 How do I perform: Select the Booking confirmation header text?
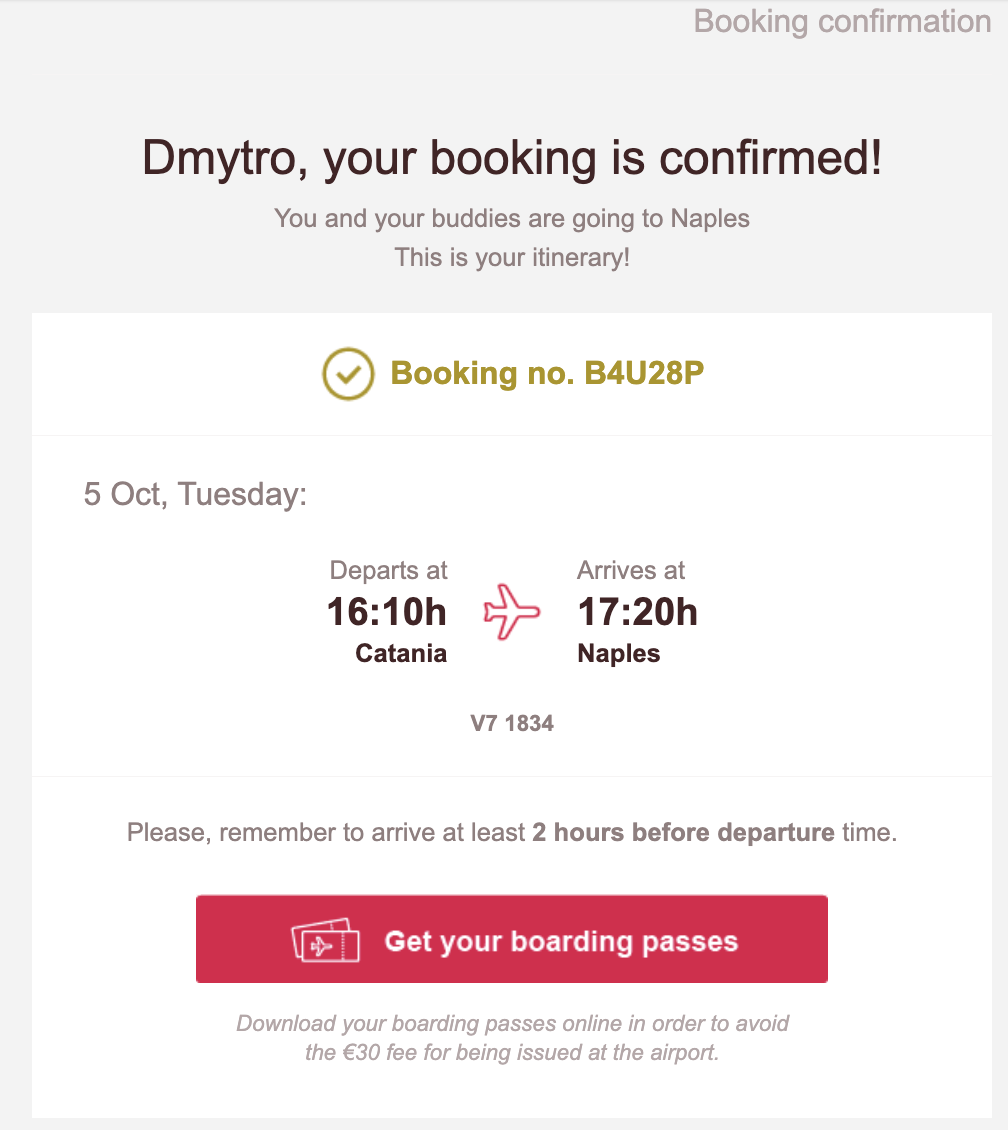point(842,21)
